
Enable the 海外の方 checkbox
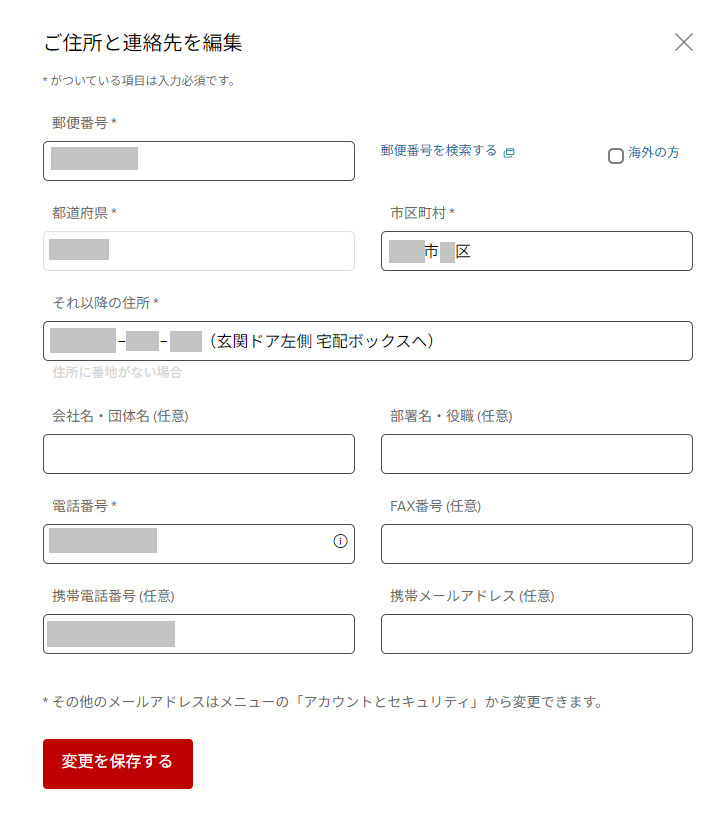(x=616, y=155)
